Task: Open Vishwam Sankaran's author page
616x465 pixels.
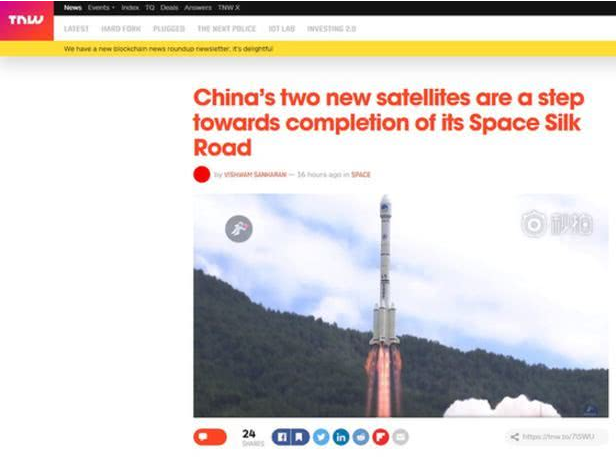Action: click(255, 174)
